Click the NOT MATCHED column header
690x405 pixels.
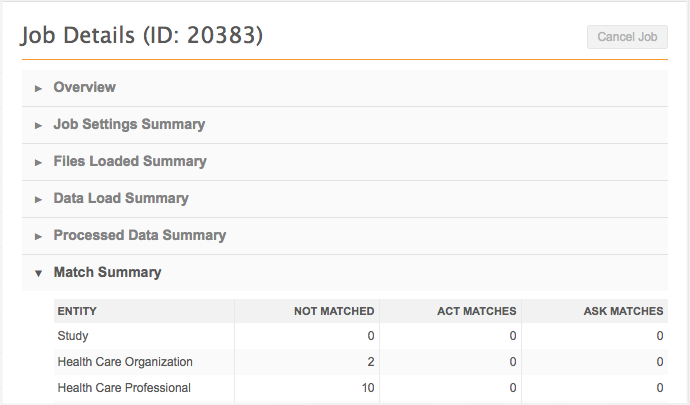334,311
